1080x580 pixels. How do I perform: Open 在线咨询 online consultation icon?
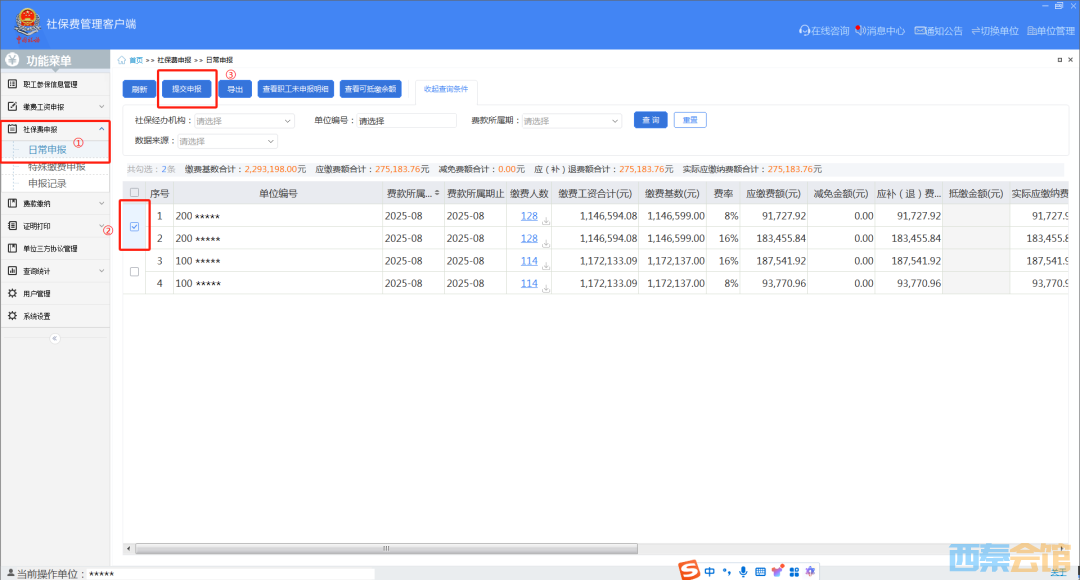(x=804, y=31)
